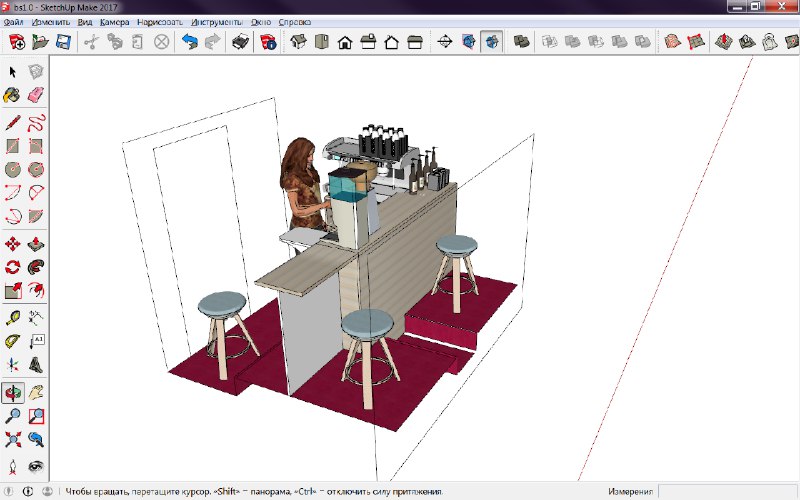
Task: Choose the Push/Pull tool
Action: [x=36, y=244]
